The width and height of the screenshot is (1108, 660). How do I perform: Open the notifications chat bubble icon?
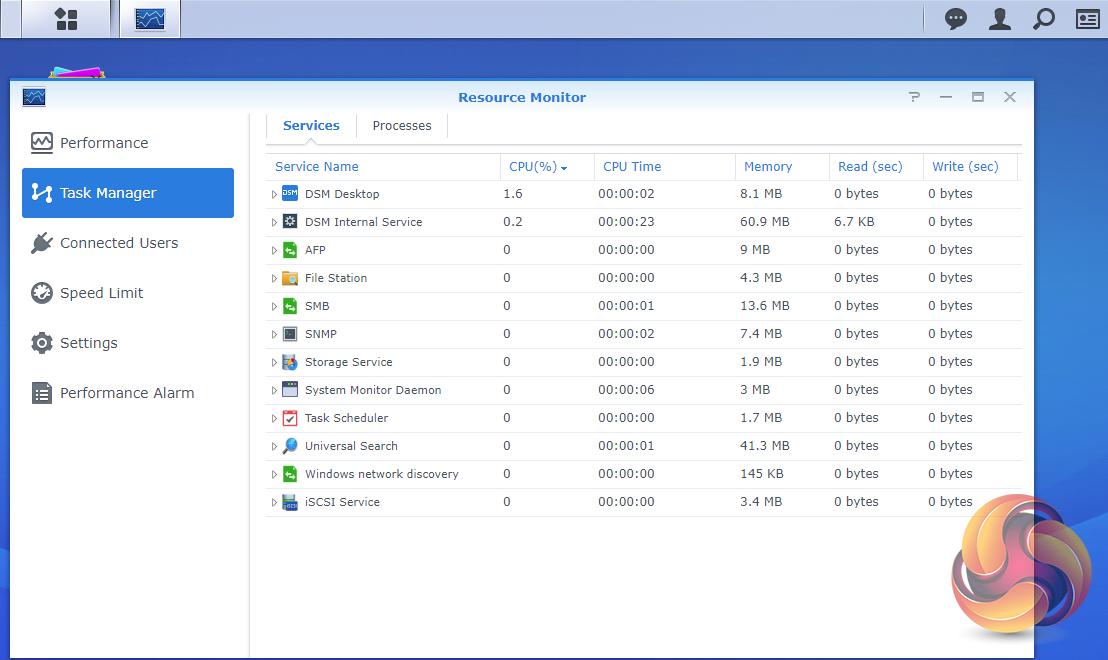pos(956,19)
